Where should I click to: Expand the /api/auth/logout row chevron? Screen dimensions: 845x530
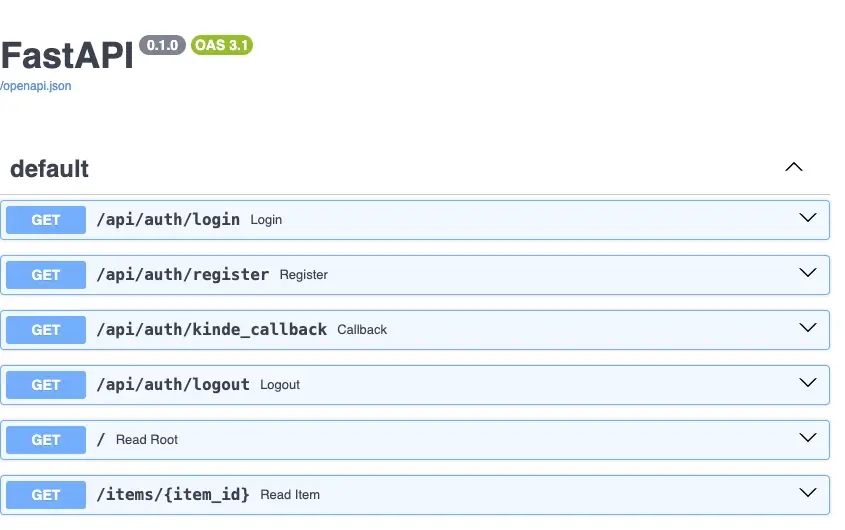click(x=808, y=383)
